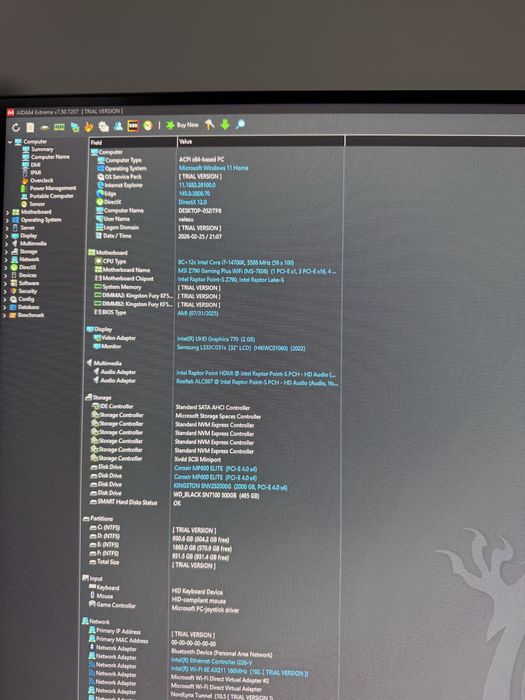Click the KINGSTON SNV2S2000G disk link
Image resolution: width=525 pixels, height=700 pixels.
coord(230,487)
